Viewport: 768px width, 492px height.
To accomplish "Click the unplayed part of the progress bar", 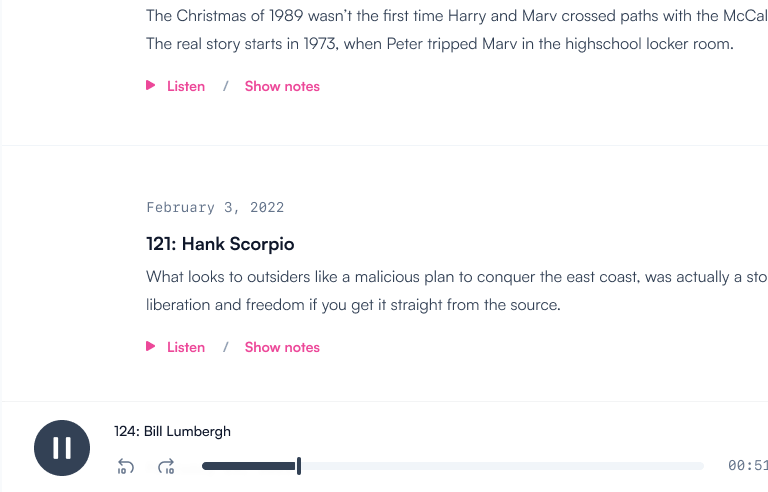I will pyautogui.click(x=500, y=466).
